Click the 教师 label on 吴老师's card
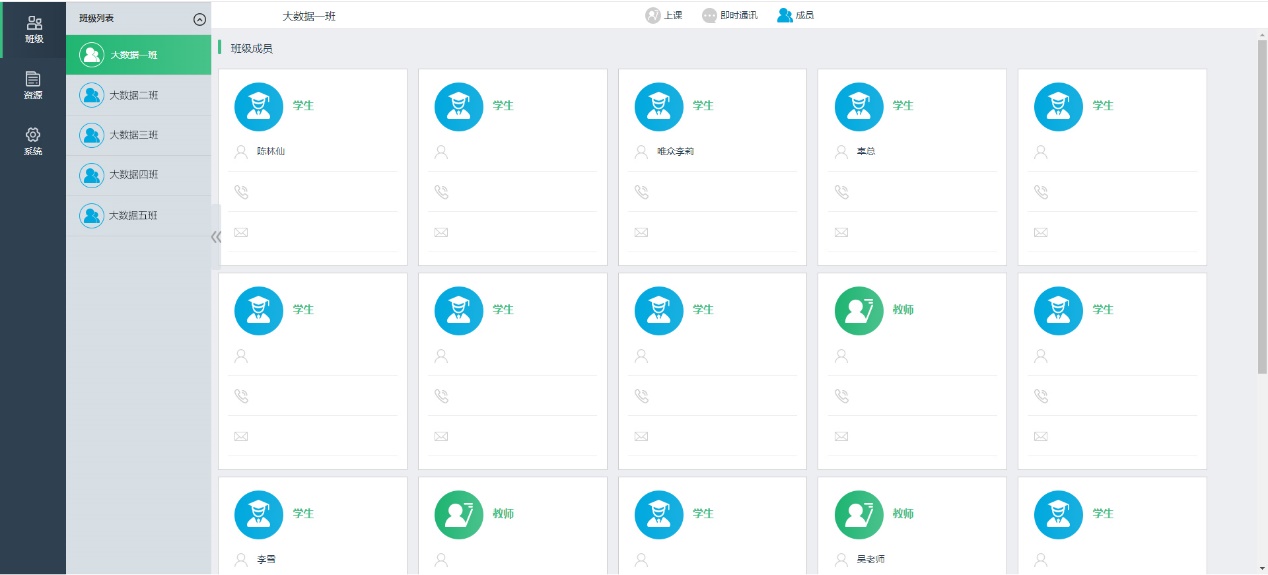Viewport: 1268px width, 575px height. [903, 513]
